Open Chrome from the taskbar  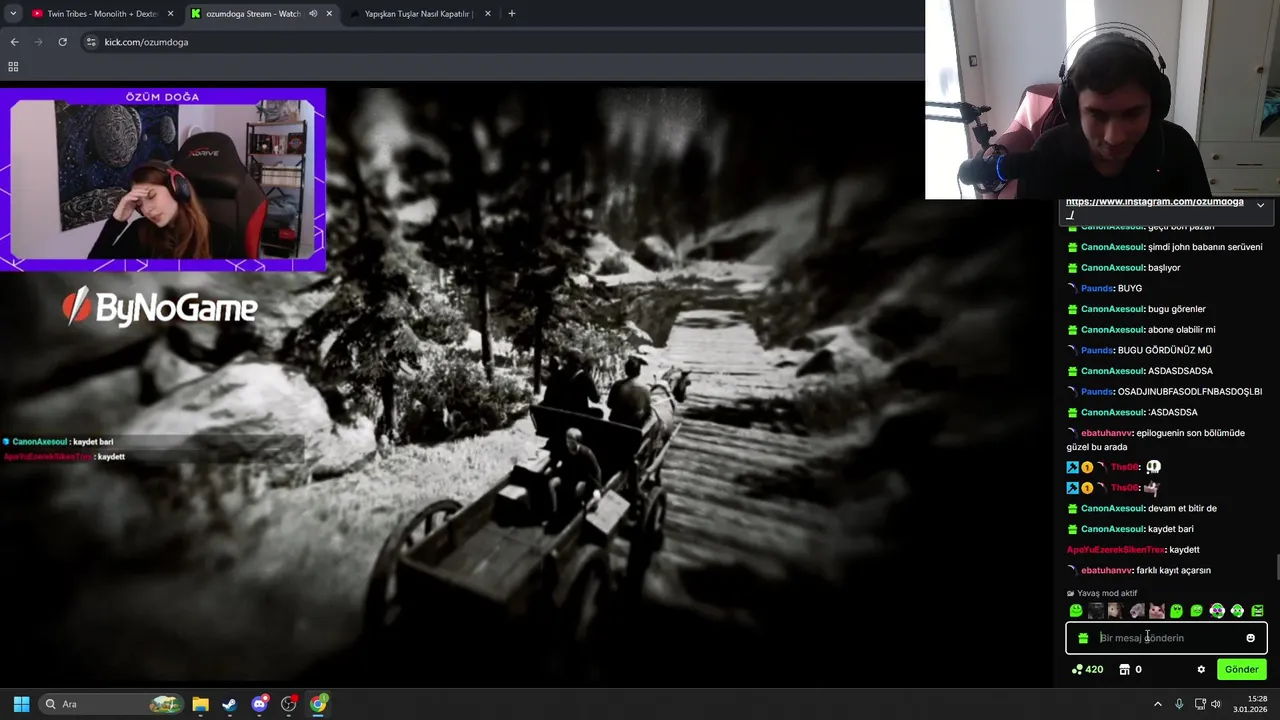[x=318, y=704]
